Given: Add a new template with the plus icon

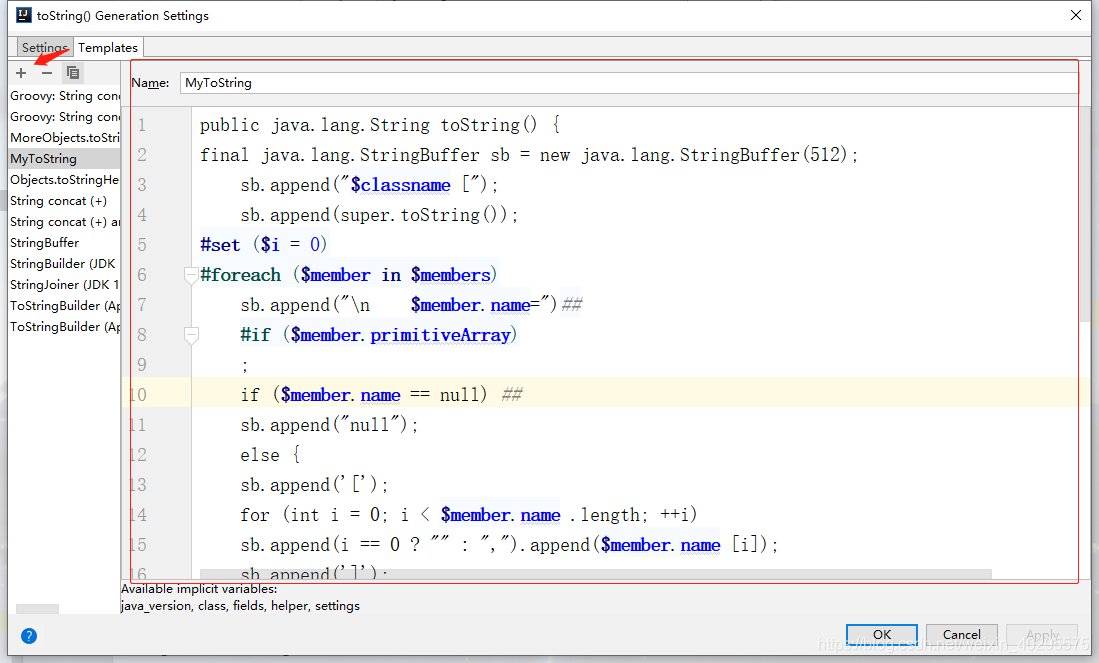Looking at the screenshot, I should 20,72.
